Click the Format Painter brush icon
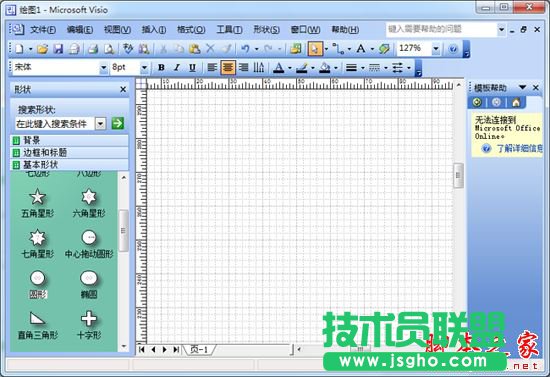 tap(226, 49)
